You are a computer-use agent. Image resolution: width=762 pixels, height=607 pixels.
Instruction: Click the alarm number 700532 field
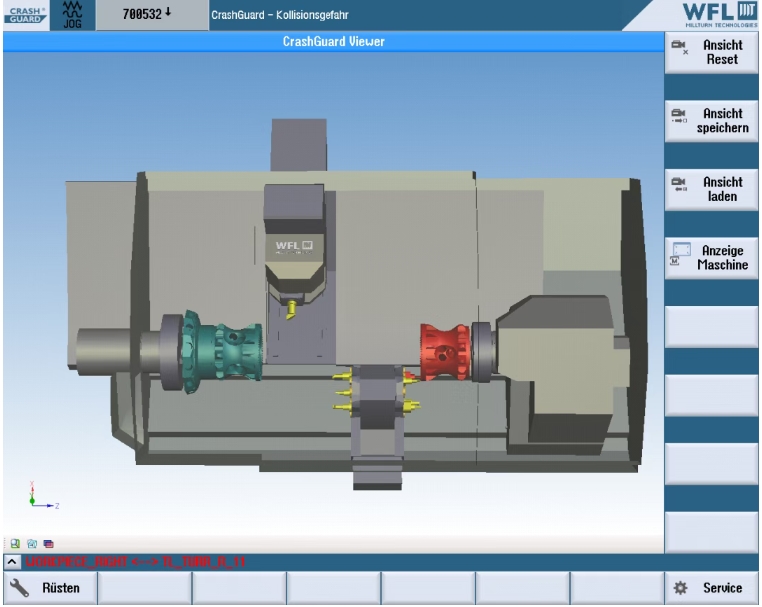click(152, 15)
